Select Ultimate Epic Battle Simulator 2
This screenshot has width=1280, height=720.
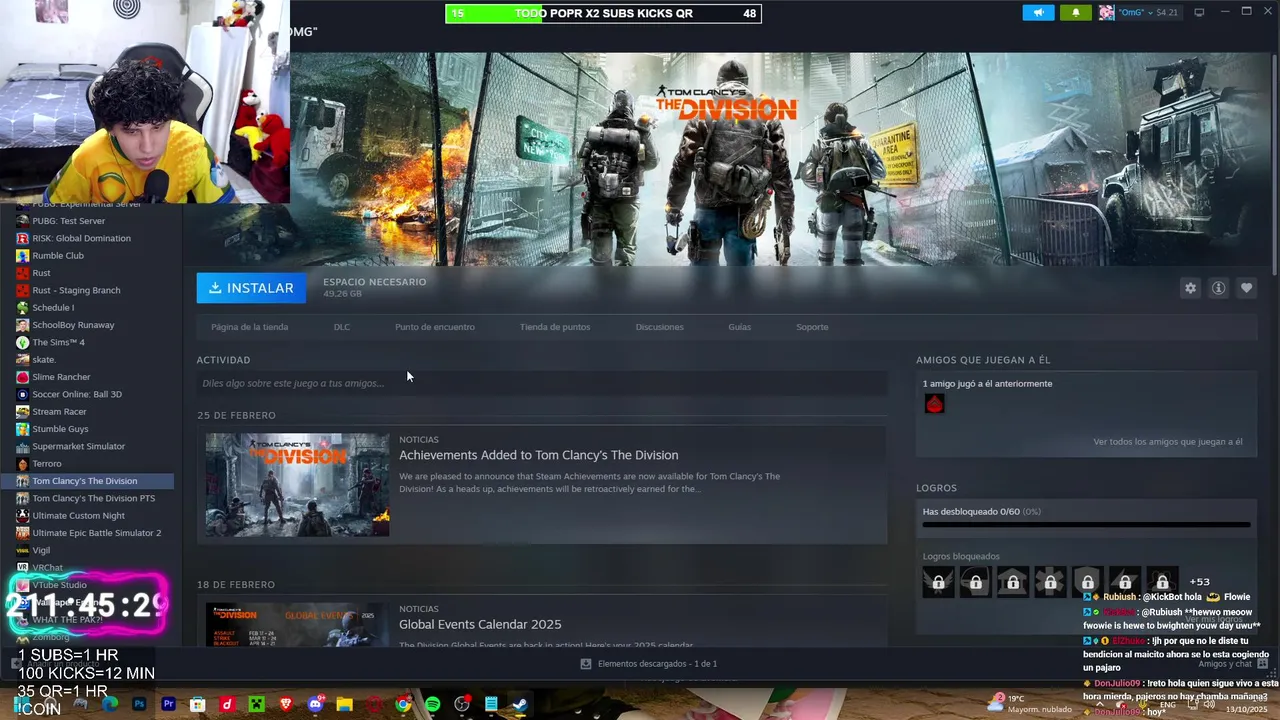coord(96,533)
